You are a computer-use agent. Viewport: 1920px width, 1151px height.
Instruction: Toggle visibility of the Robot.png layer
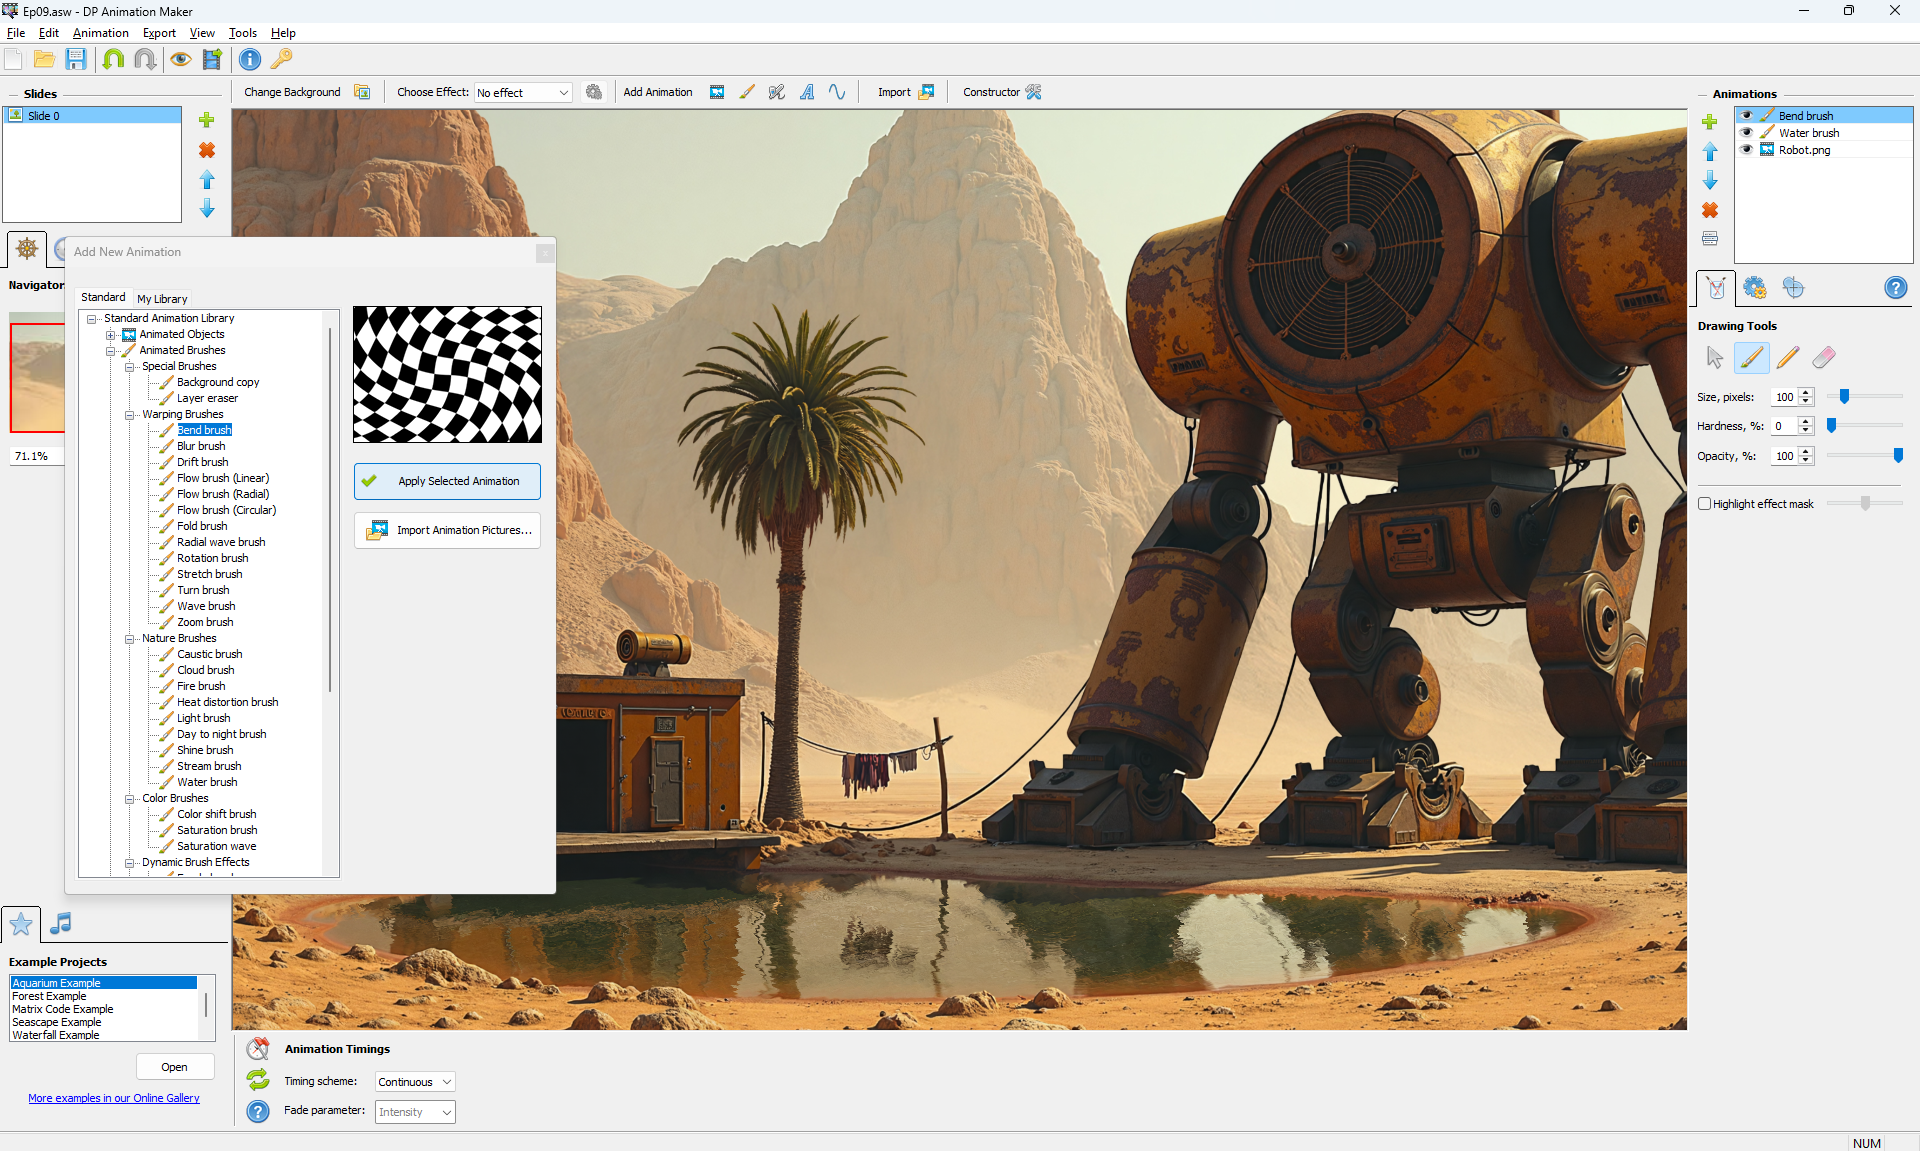pos(1747,150)
